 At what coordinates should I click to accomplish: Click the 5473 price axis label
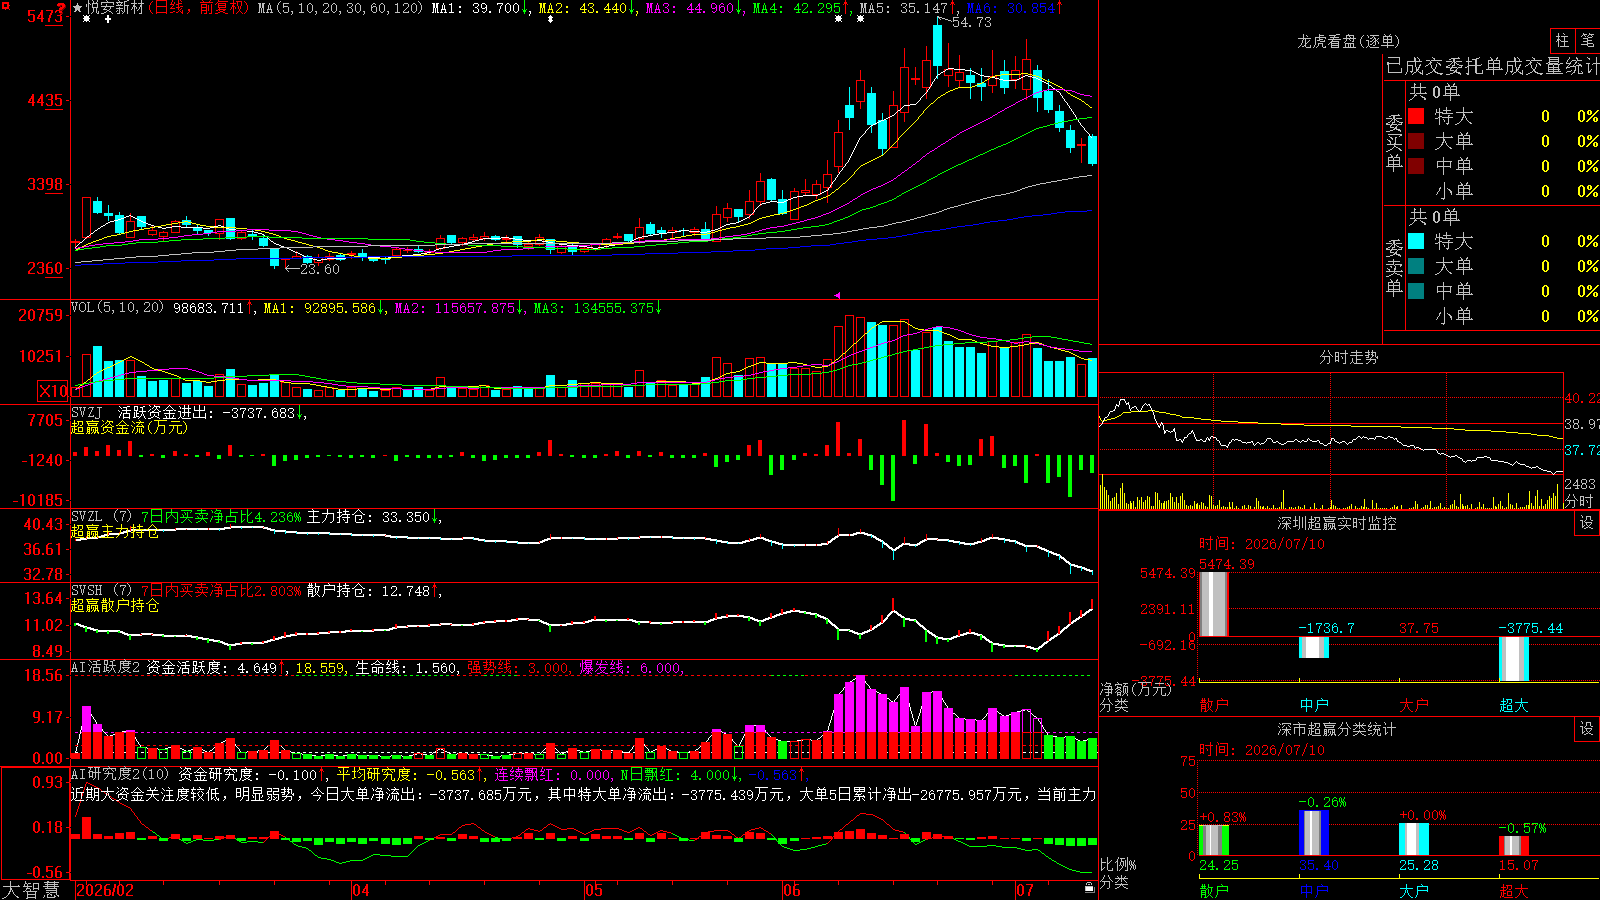[45, 16]
